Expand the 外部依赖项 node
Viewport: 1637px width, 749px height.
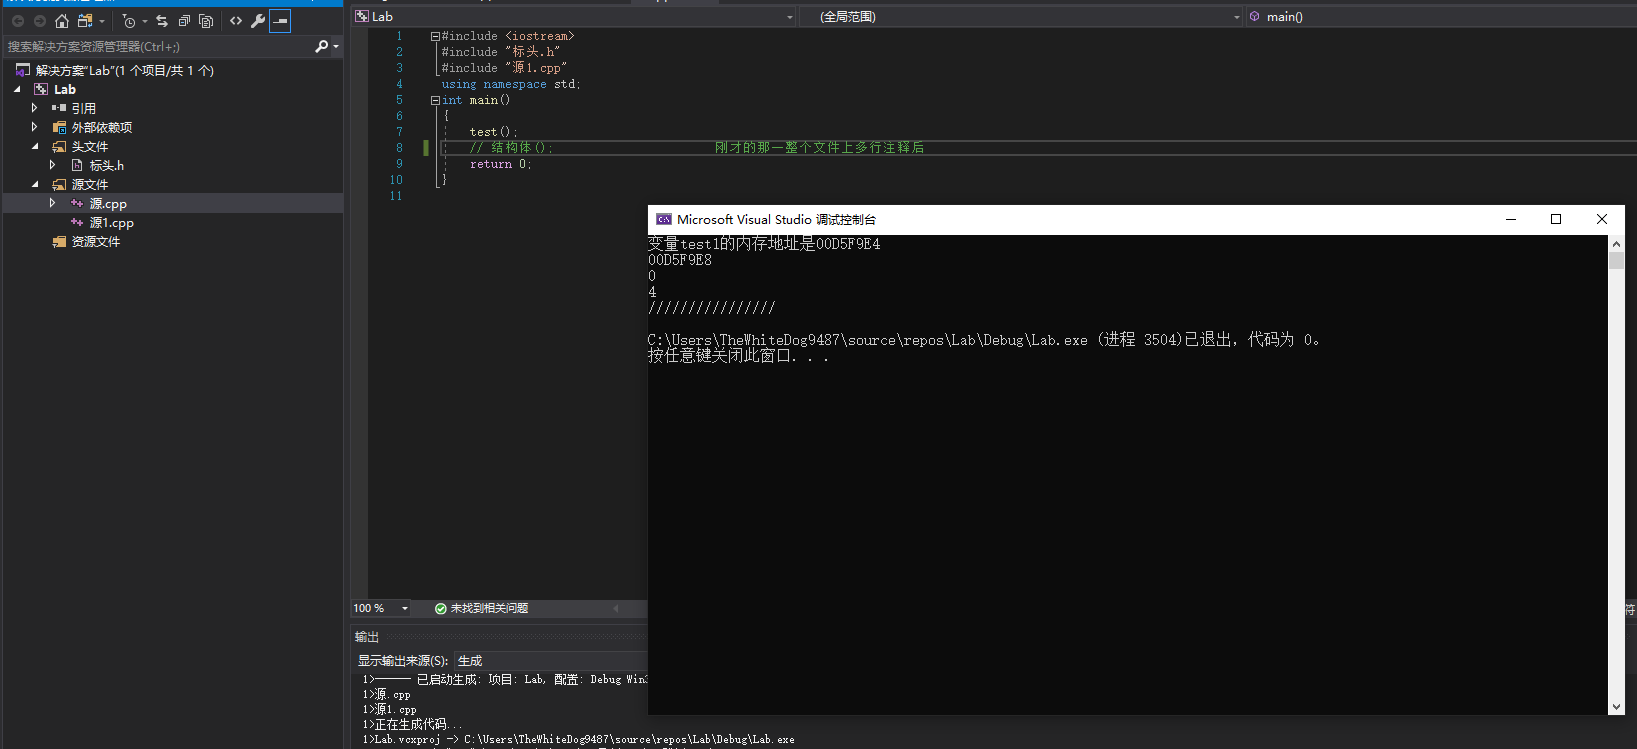point(34,127)
